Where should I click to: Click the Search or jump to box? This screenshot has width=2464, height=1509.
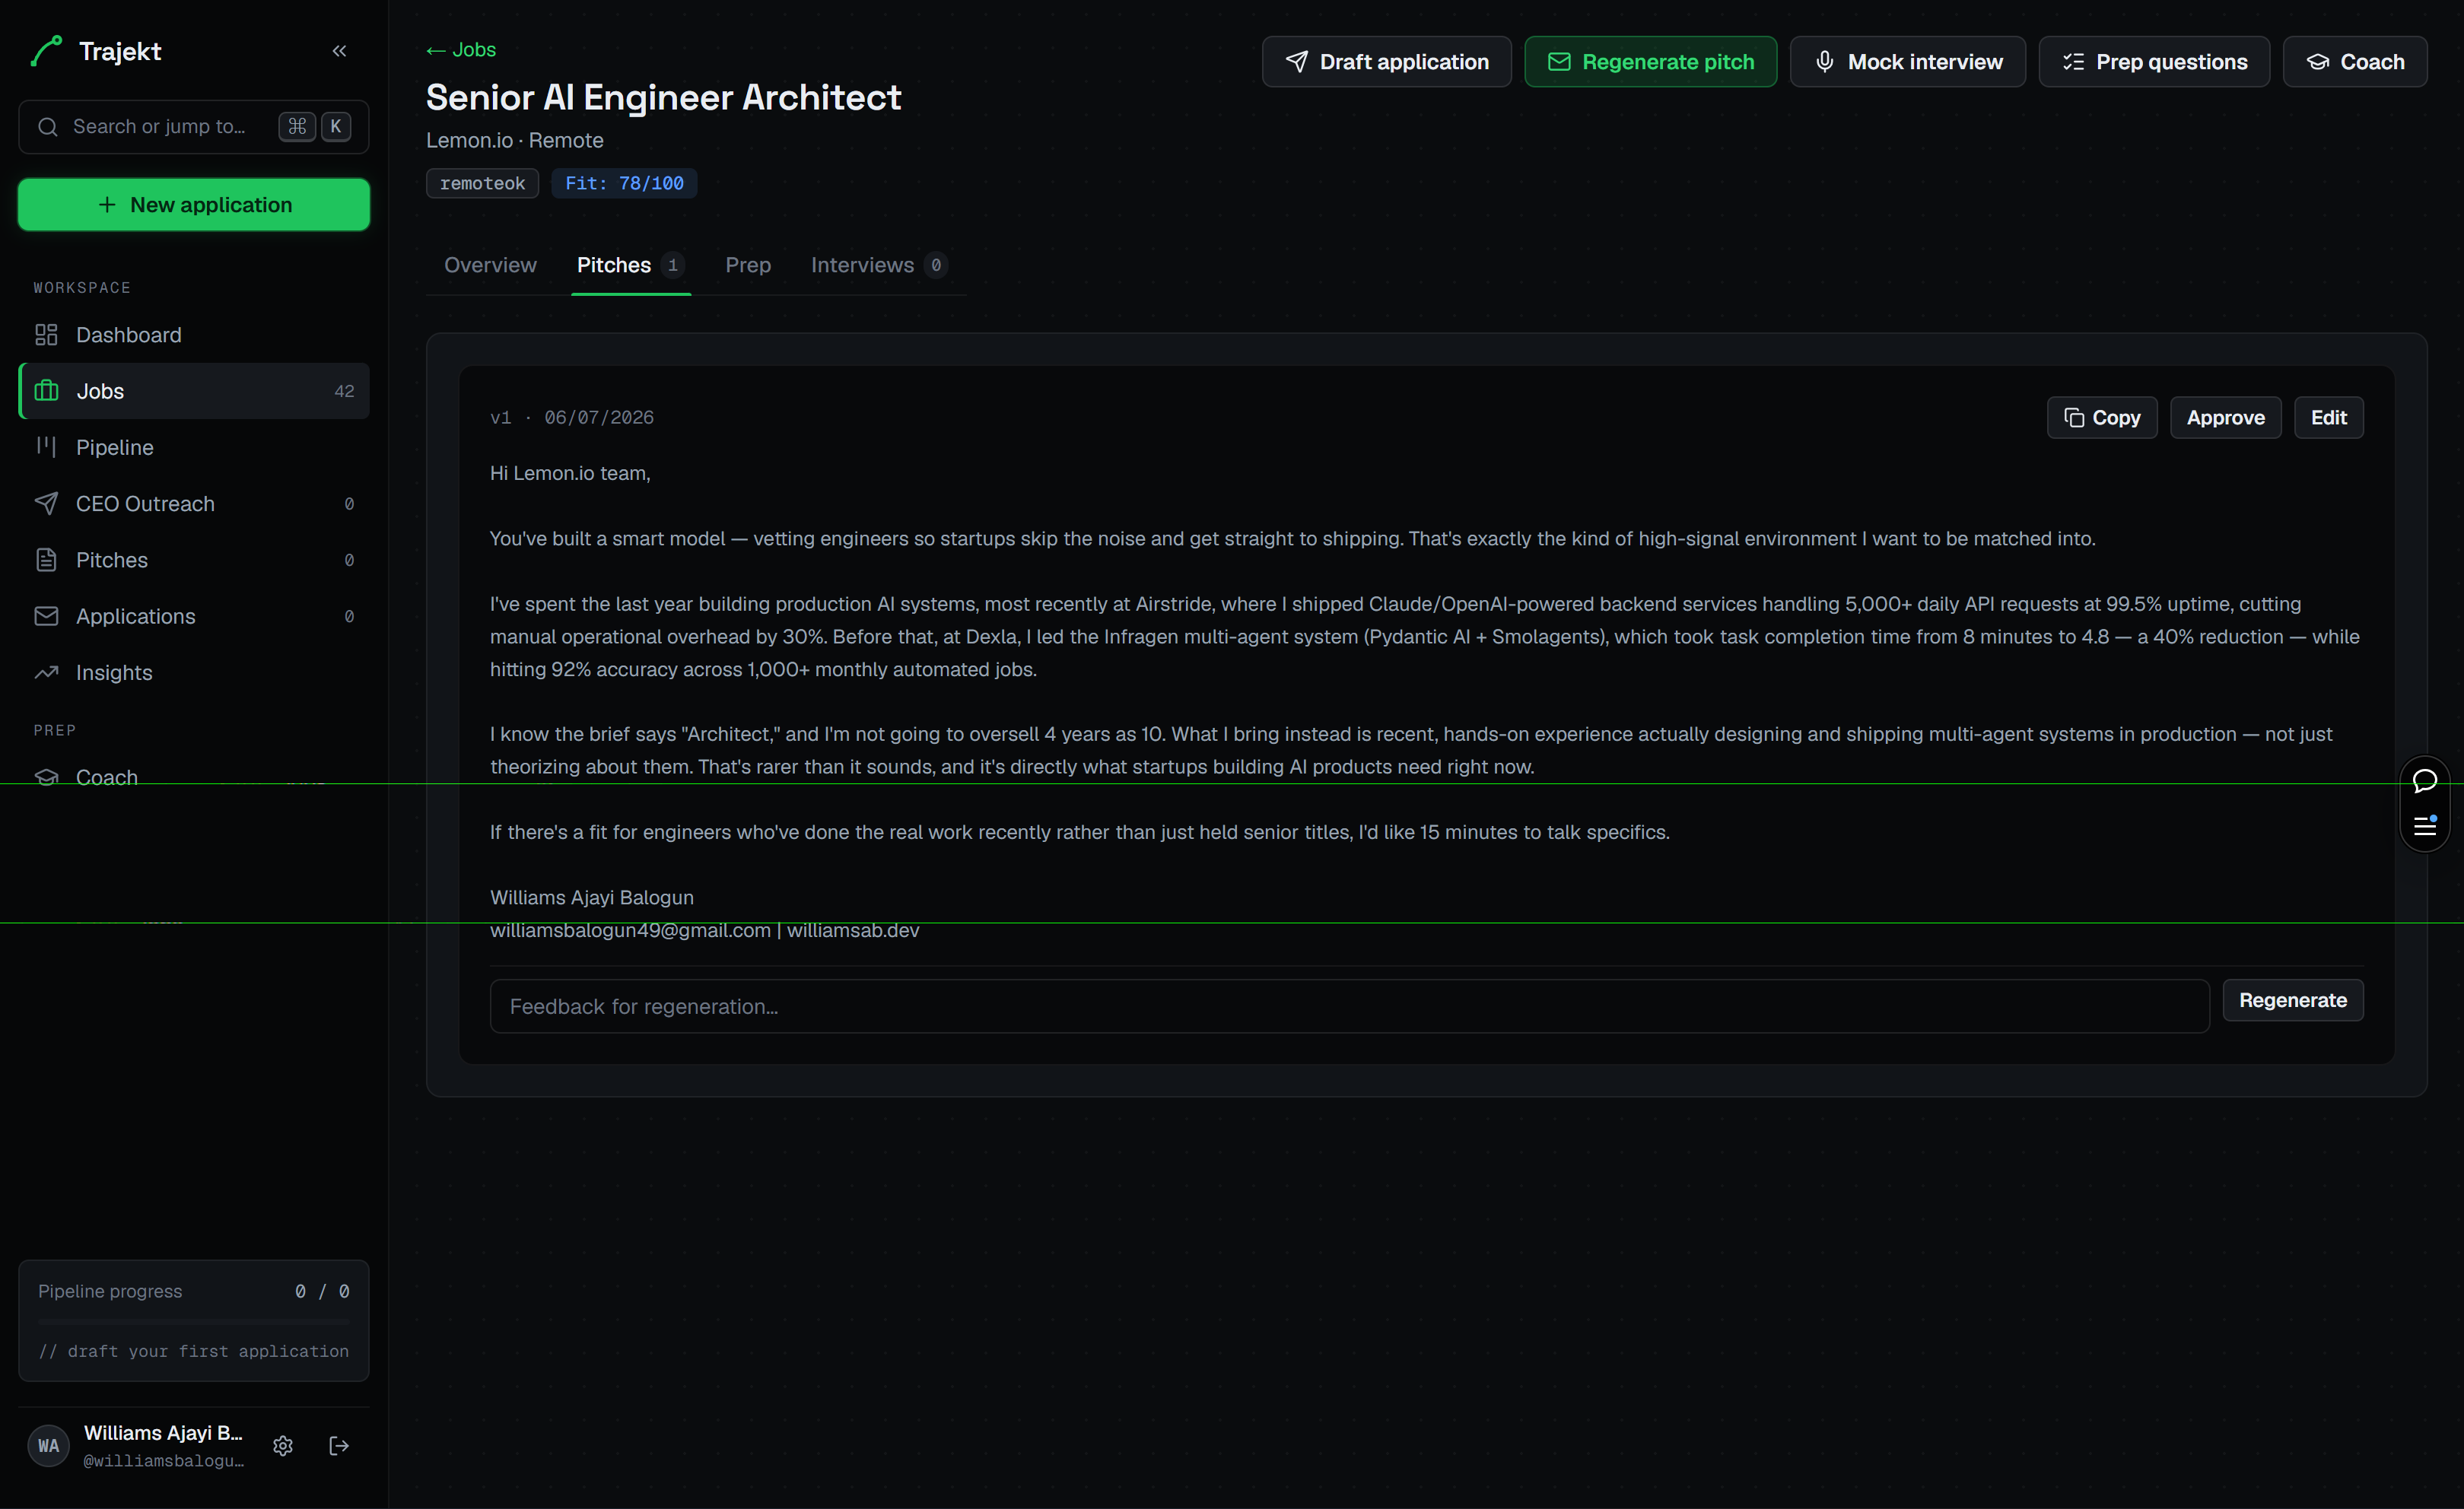[194, 127]
